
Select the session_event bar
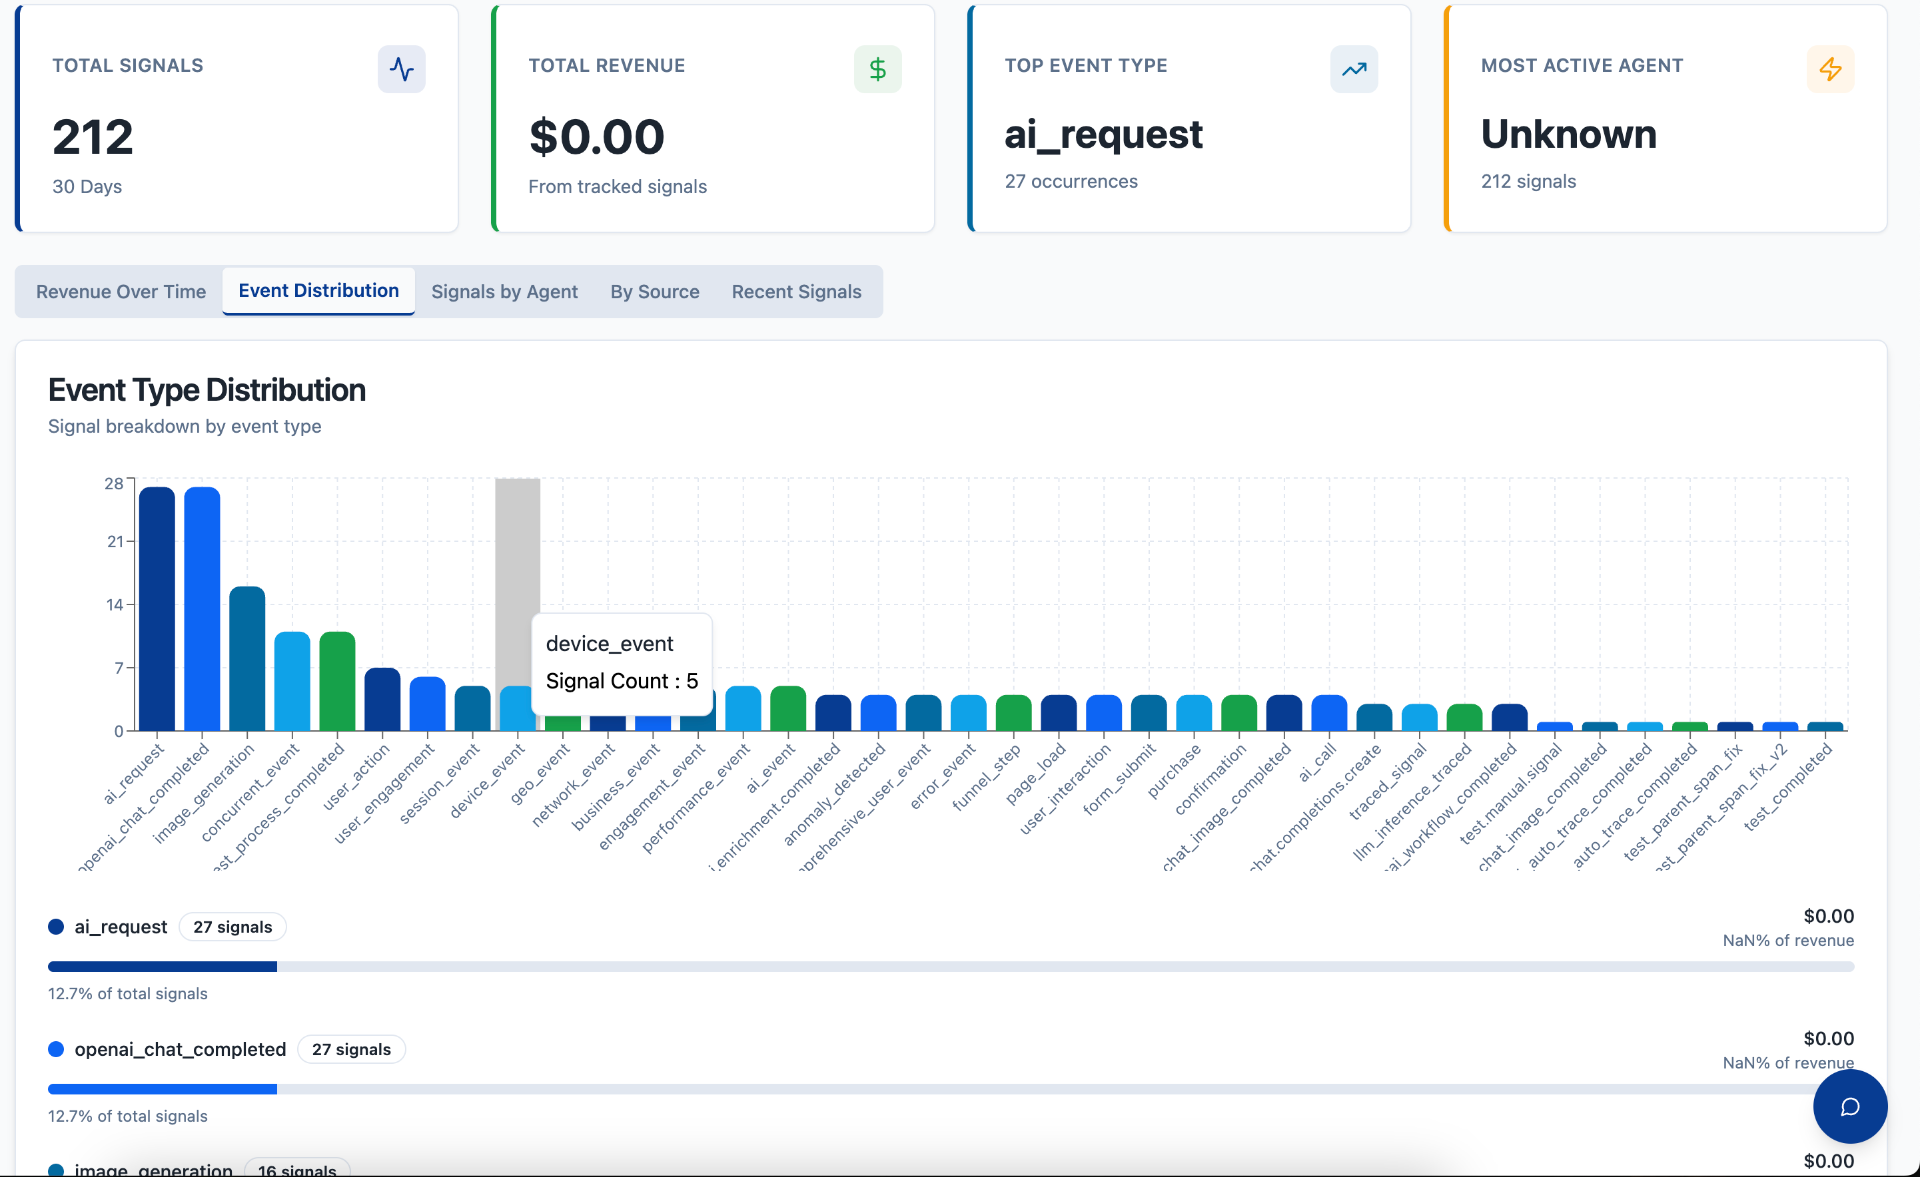pyautogui.click(x=472, y=708)
